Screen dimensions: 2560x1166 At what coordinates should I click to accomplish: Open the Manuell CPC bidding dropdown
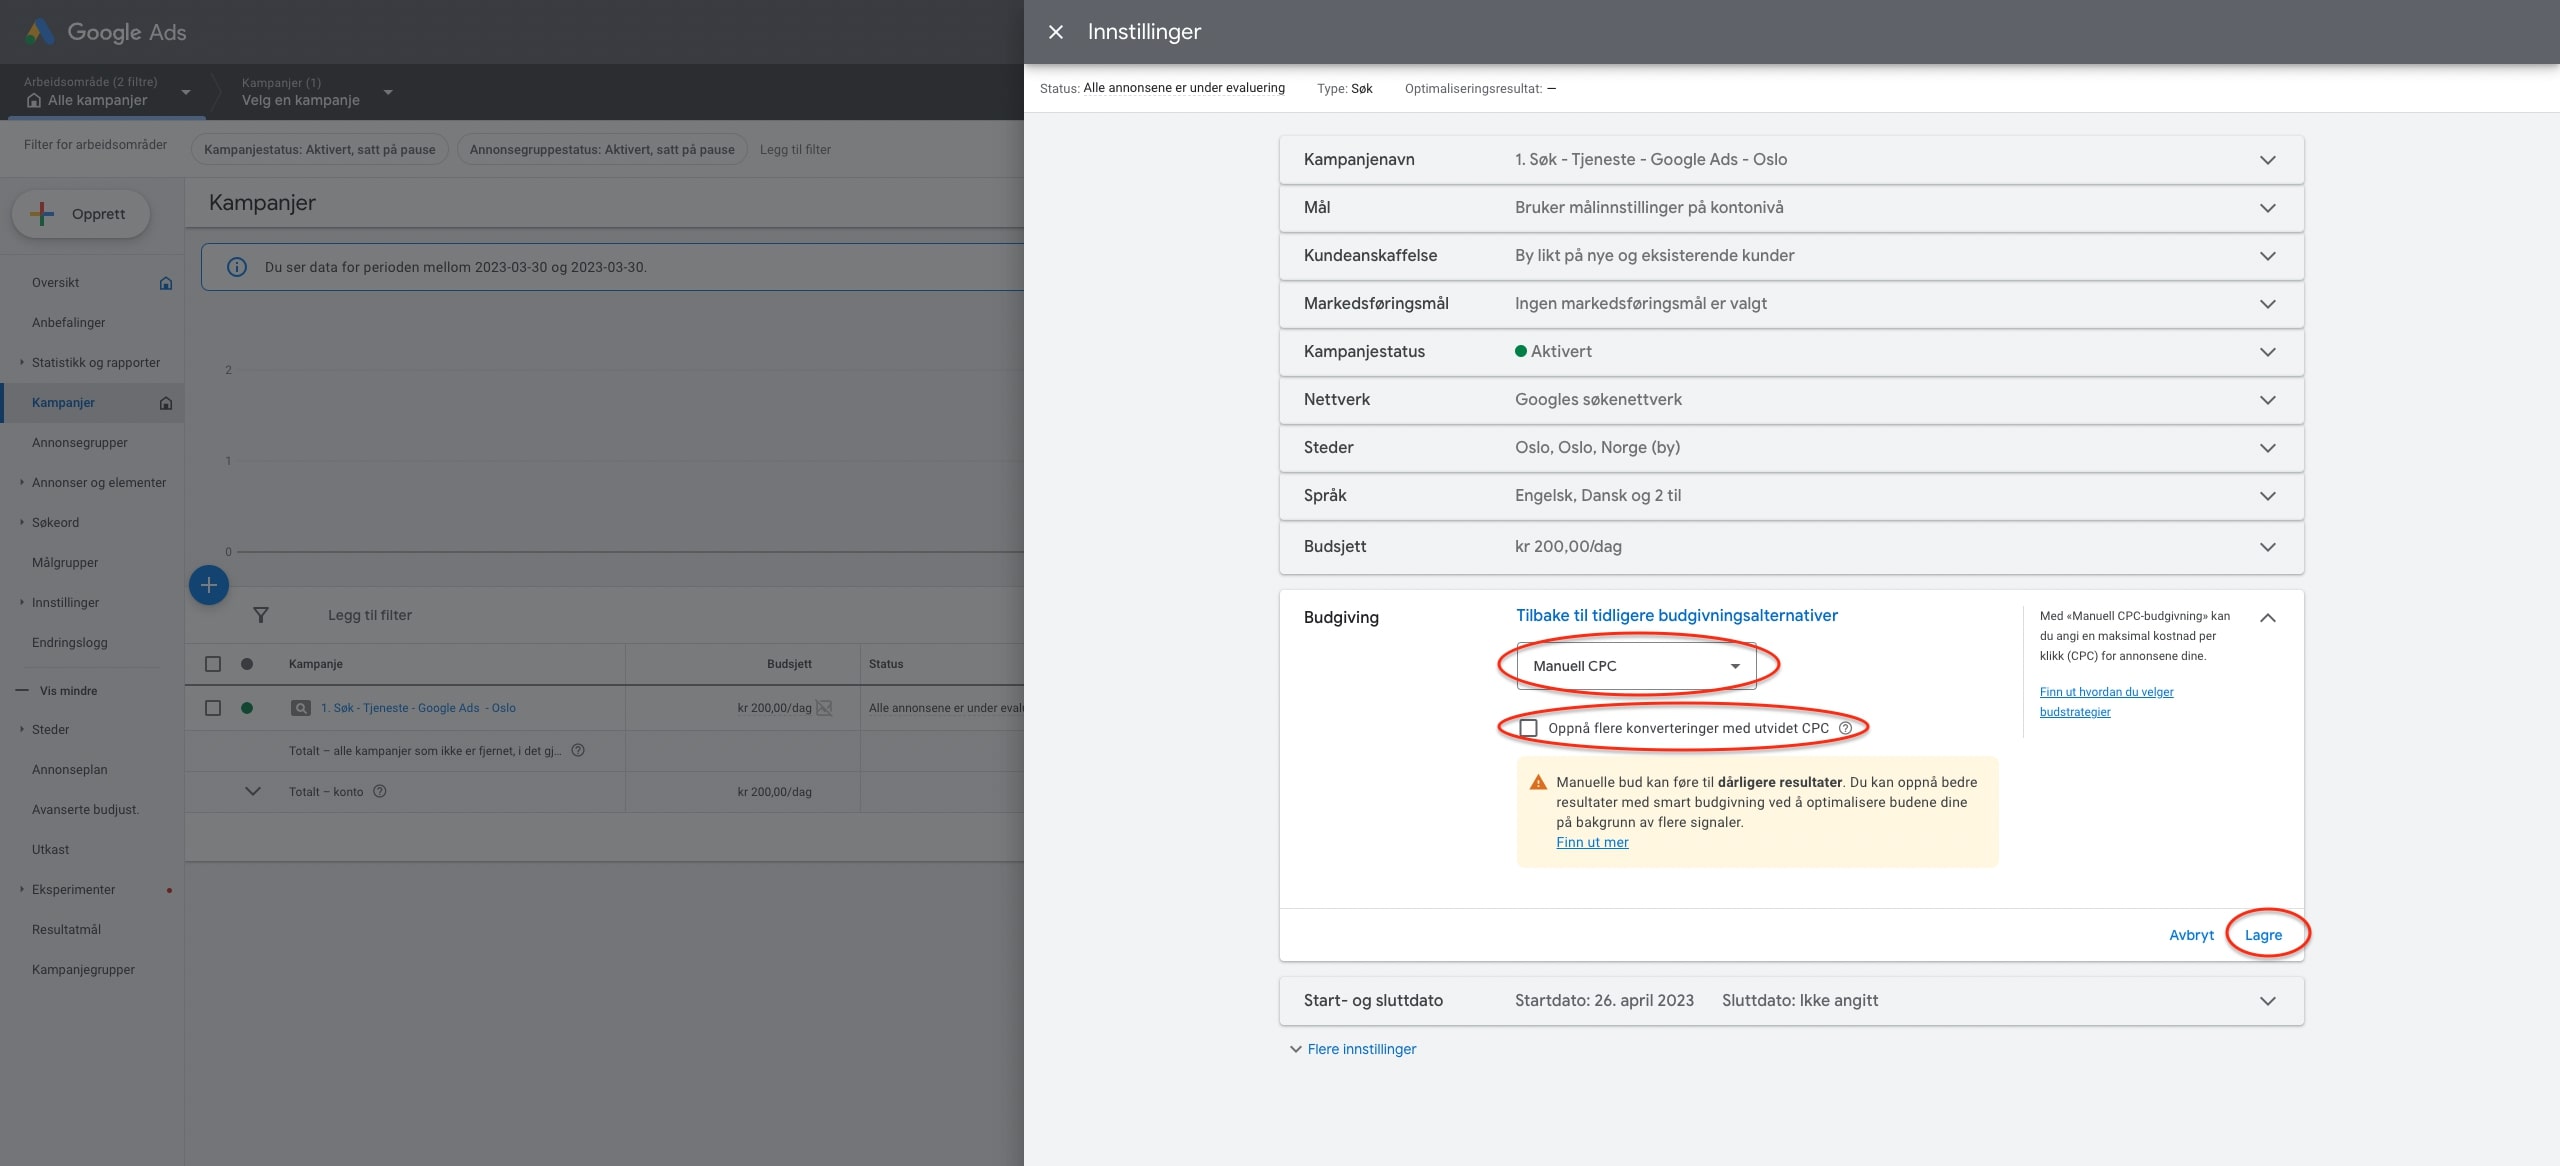[x=1636, y=666]
